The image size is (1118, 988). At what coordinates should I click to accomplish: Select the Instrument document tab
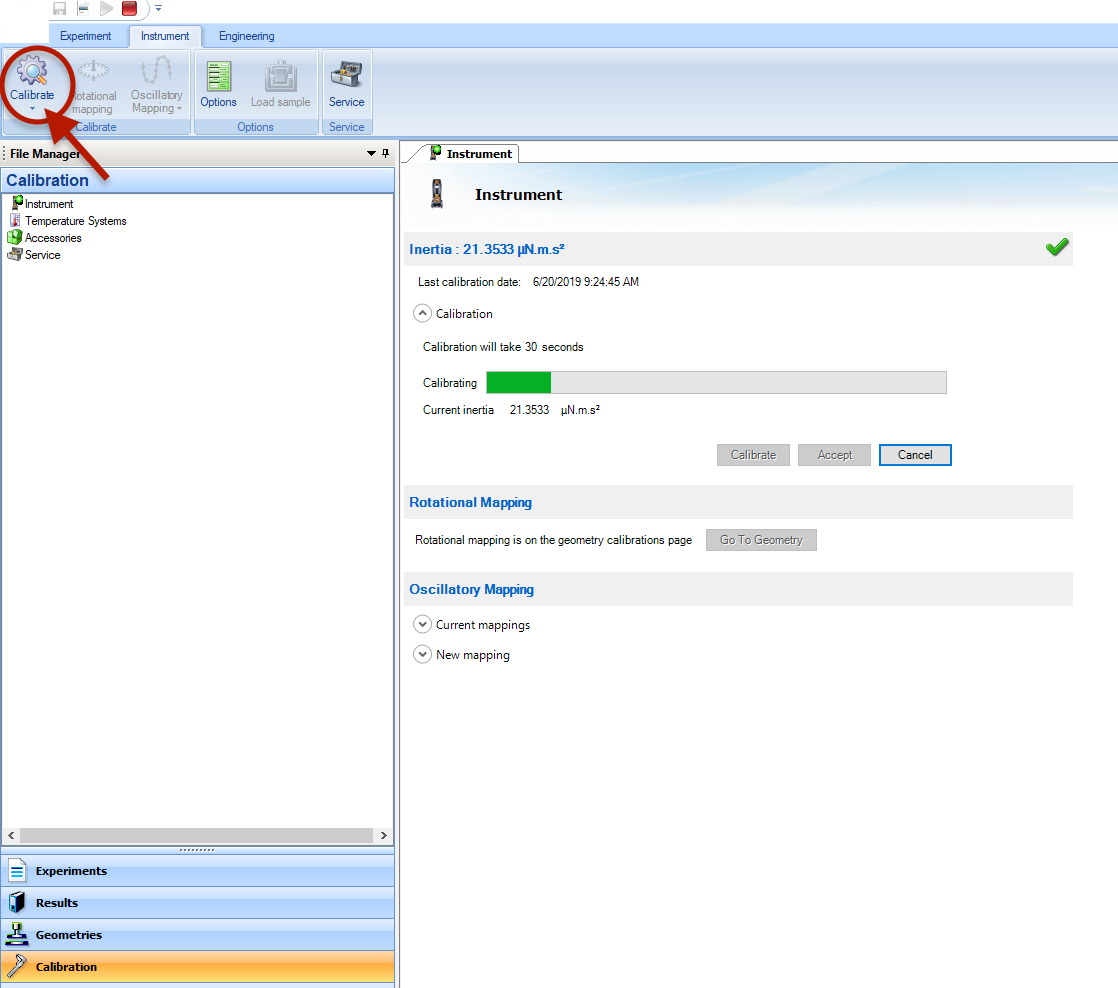tap(472, 153)
